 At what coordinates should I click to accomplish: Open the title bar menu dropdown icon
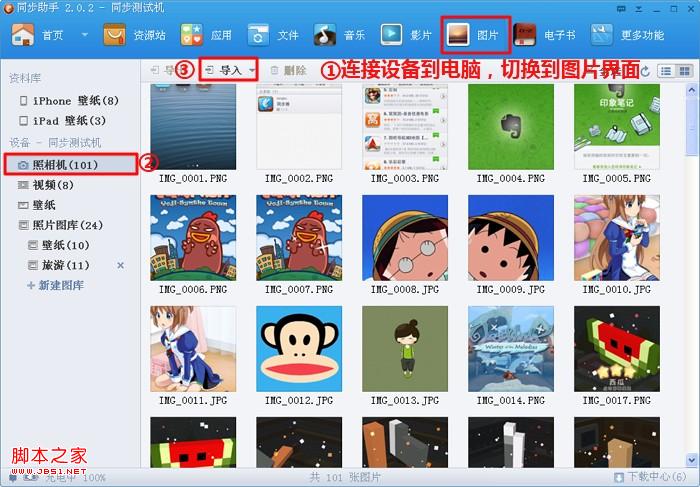point(639,8)
